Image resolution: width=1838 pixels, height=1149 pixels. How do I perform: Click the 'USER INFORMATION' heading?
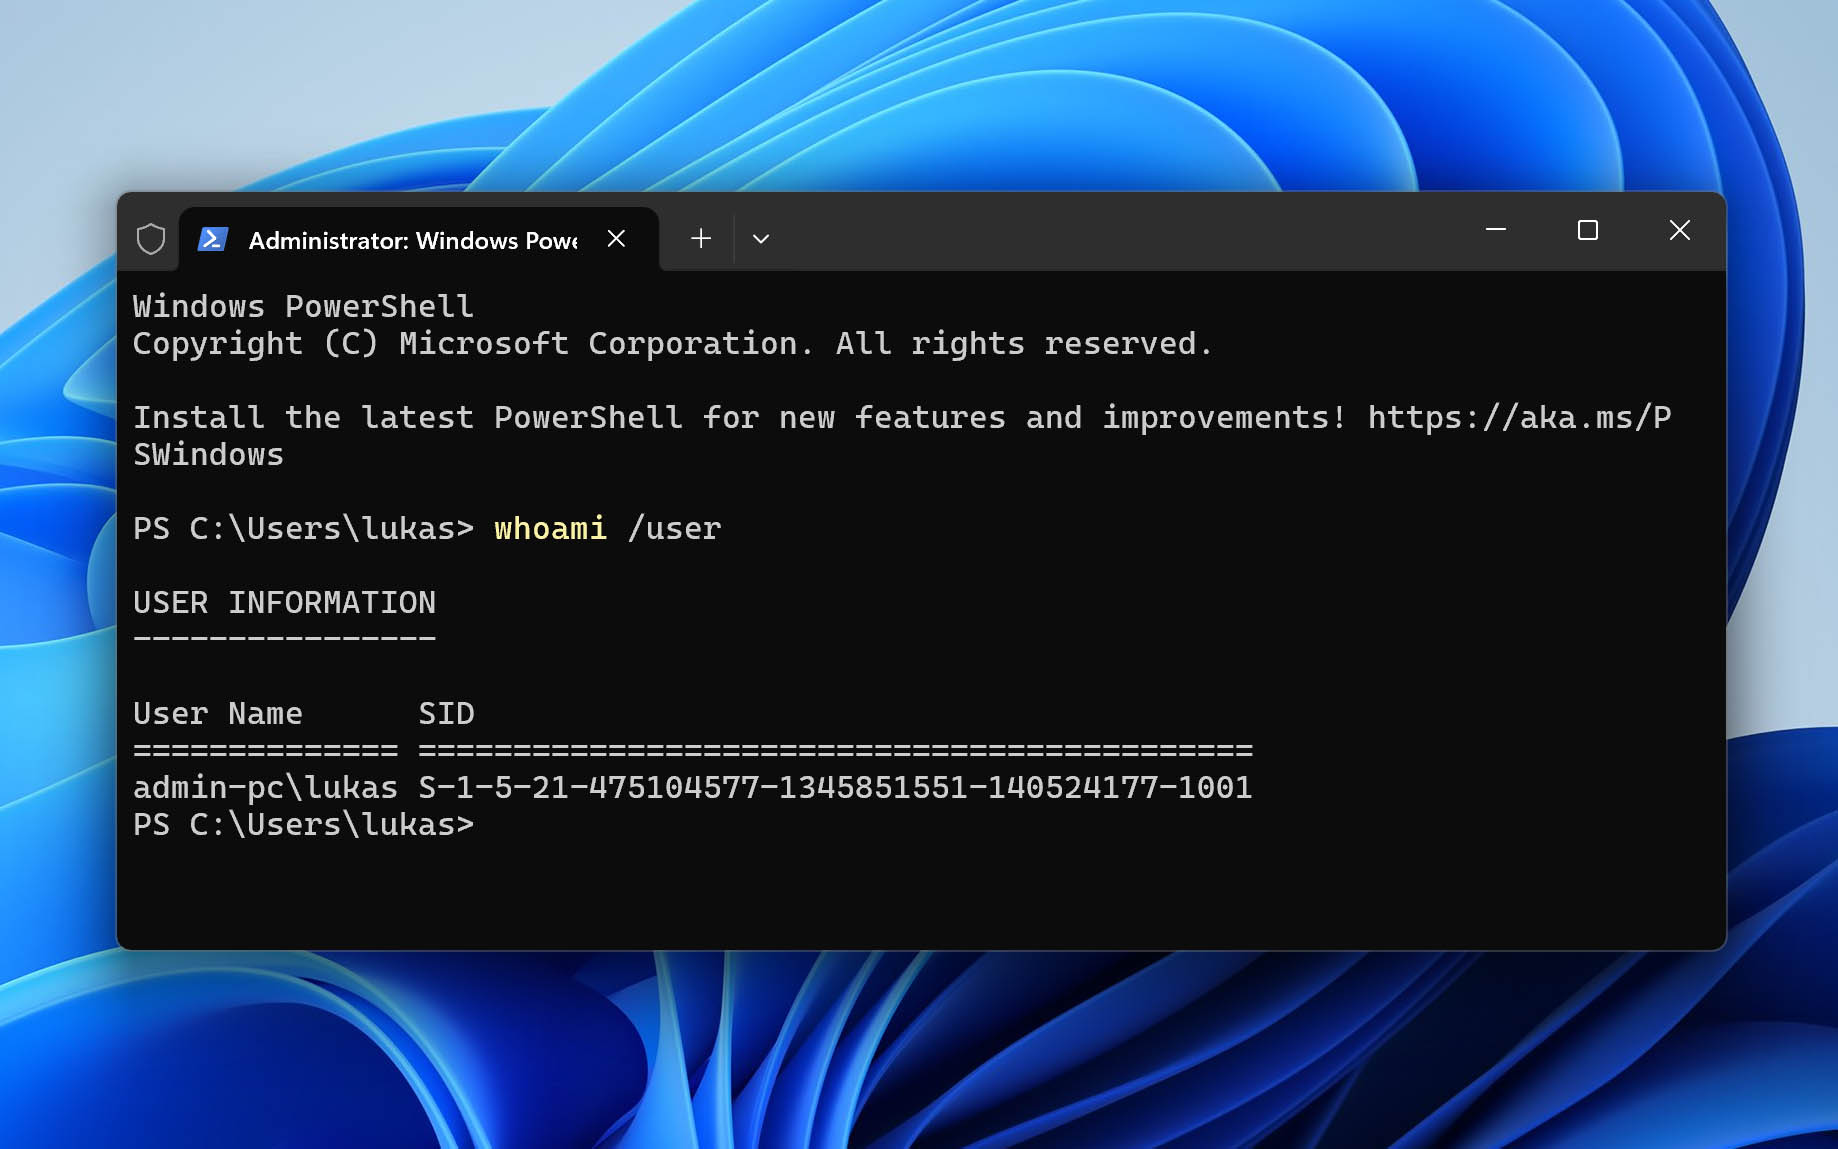click(x=284, y=602)
